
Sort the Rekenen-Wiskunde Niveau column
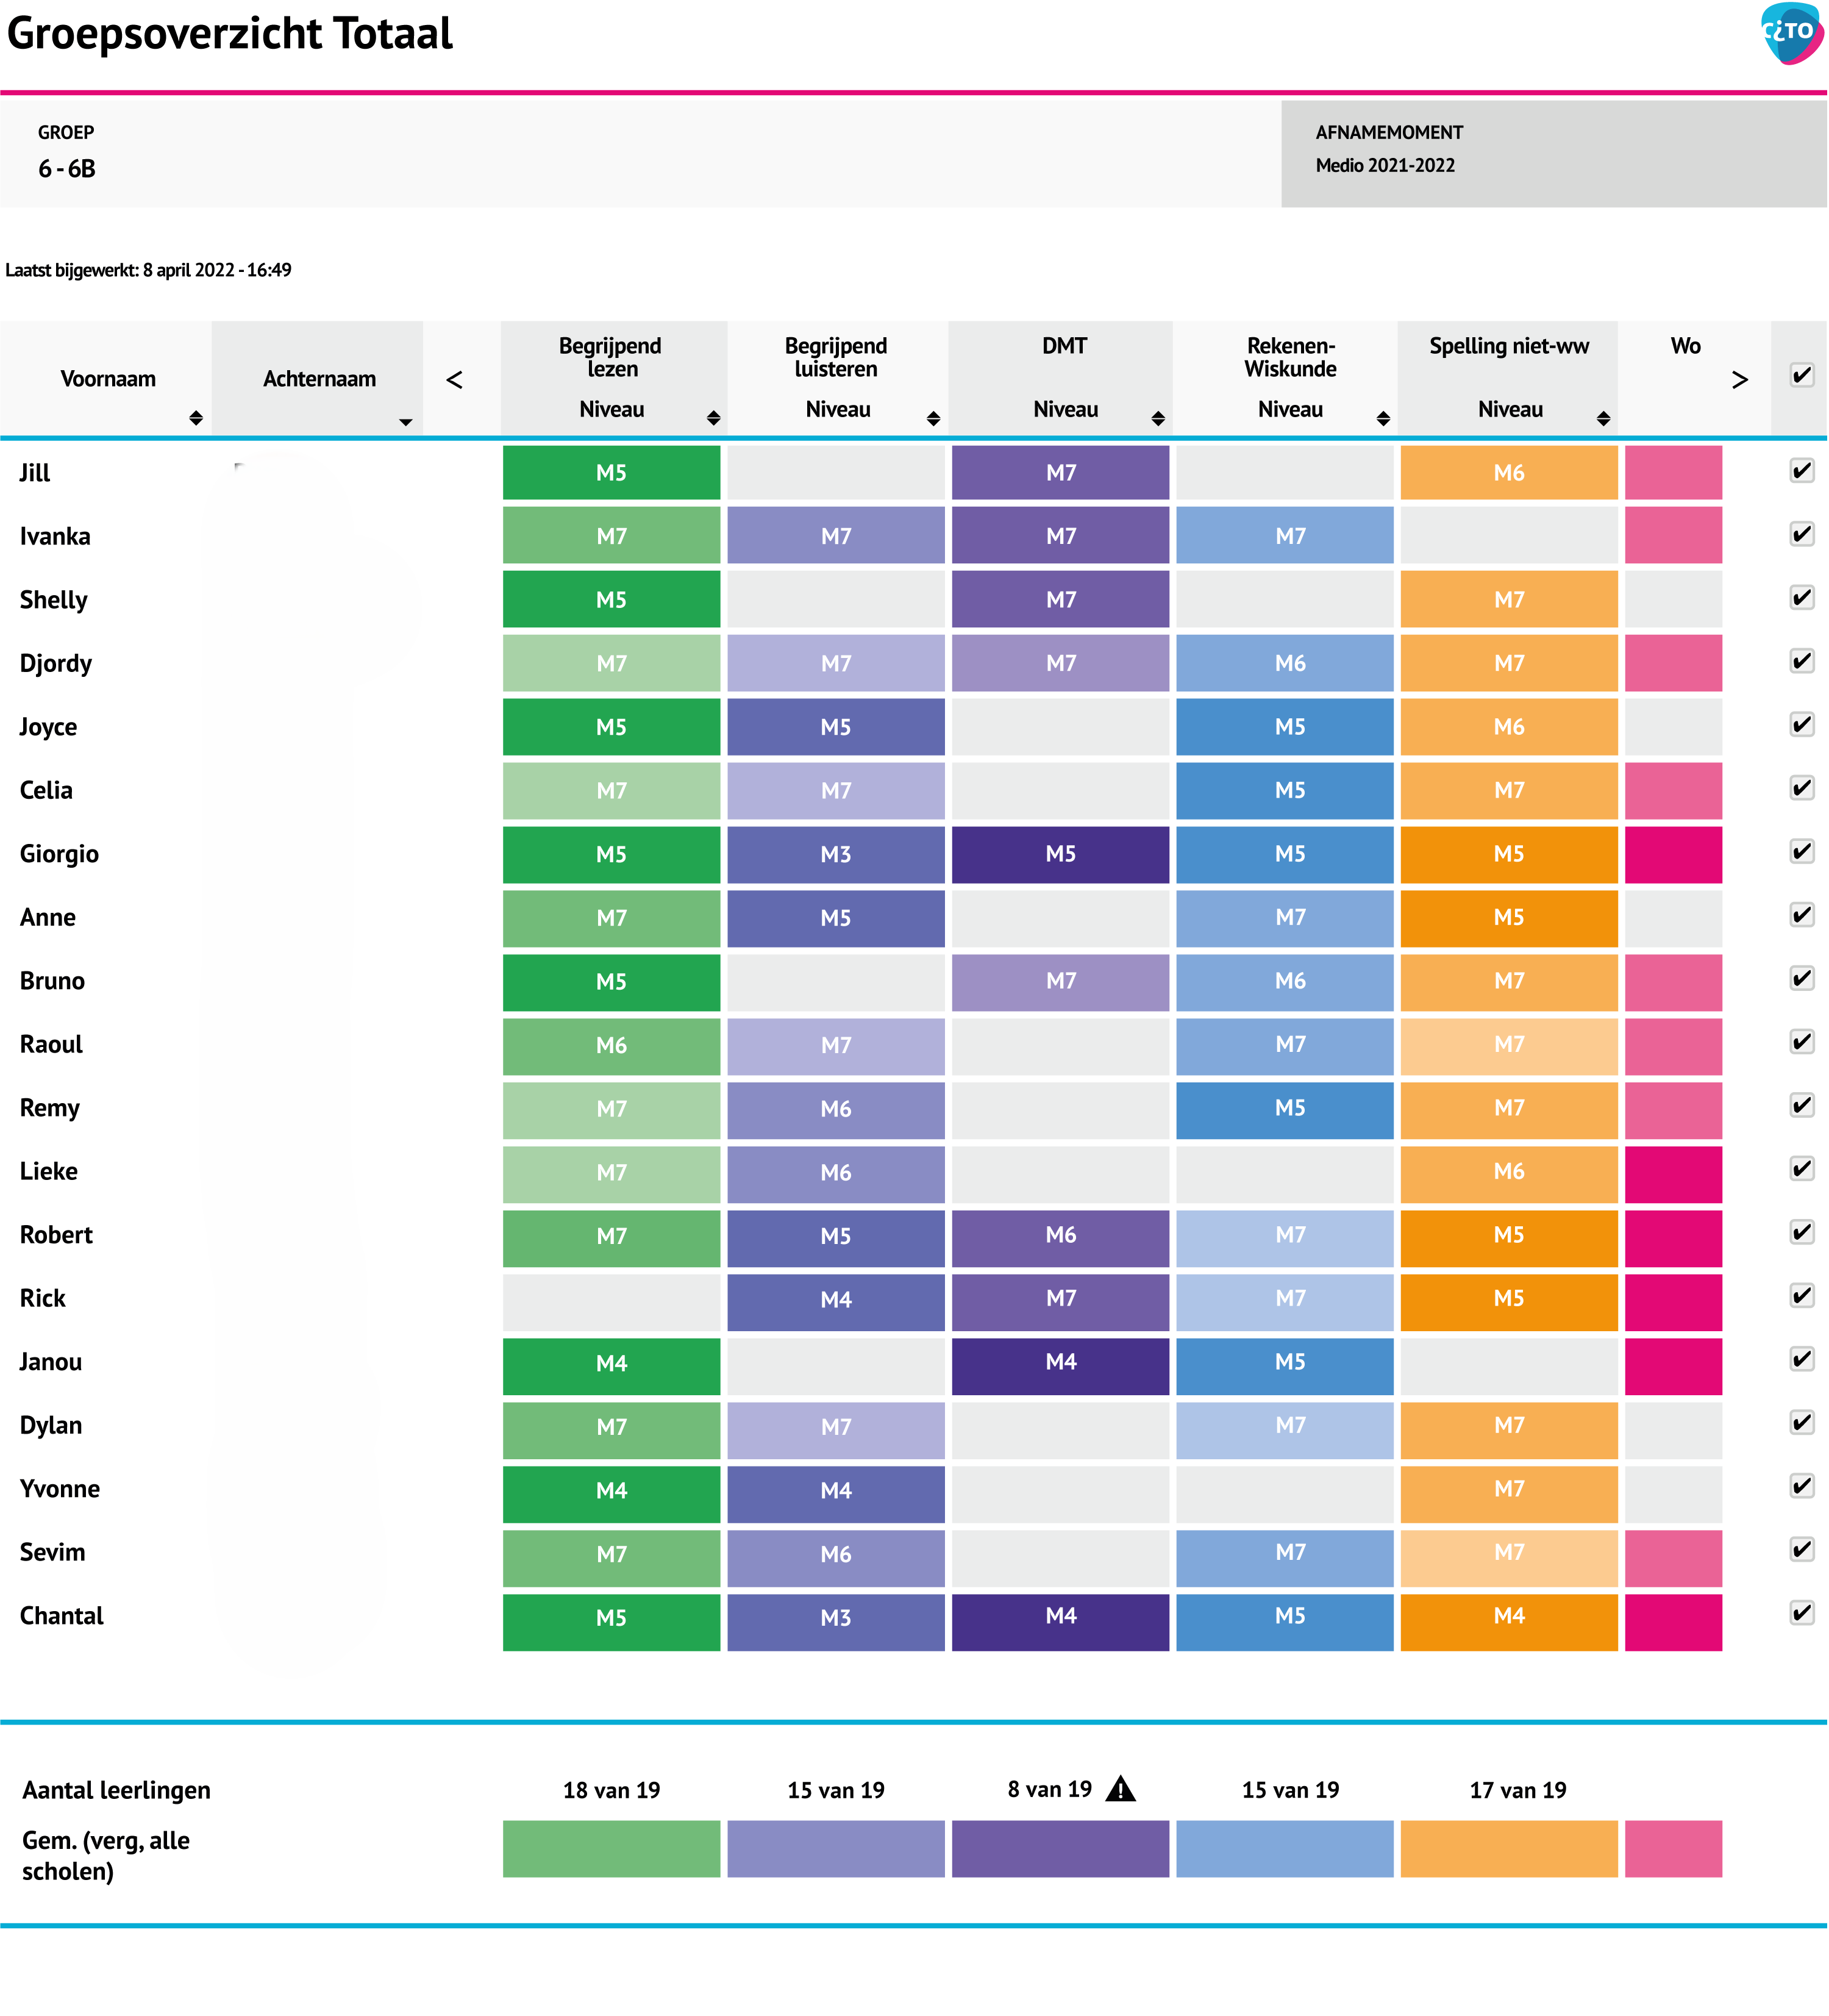point(1383,418)
